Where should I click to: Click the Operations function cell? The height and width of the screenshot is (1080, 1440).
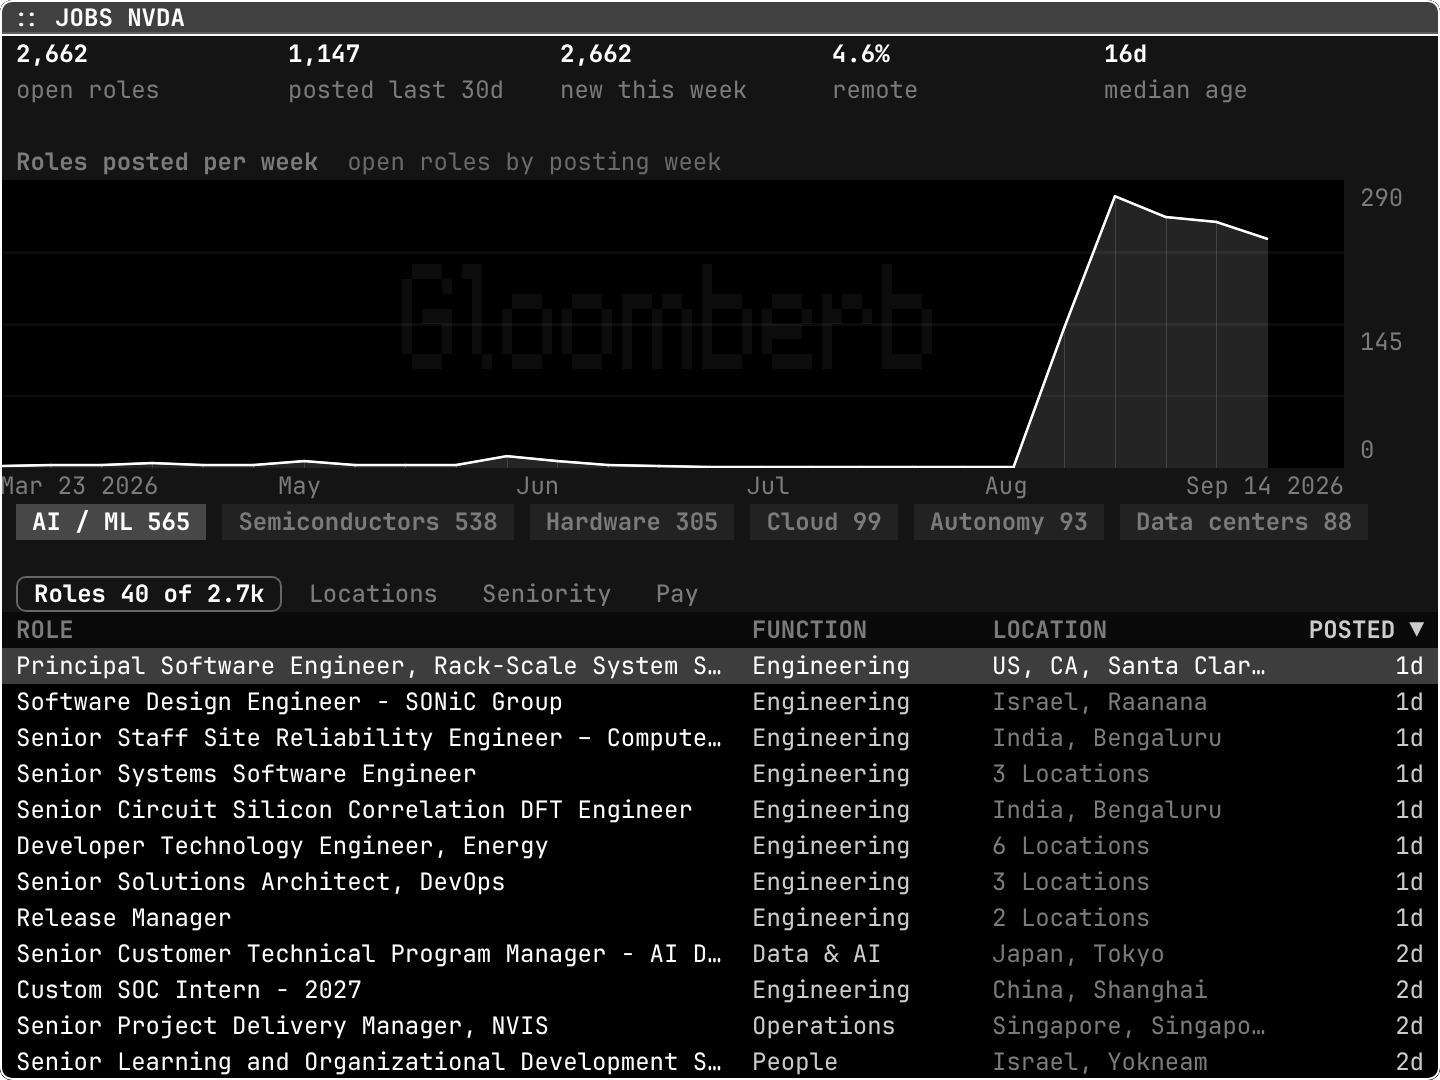[x=824, y=1026]
